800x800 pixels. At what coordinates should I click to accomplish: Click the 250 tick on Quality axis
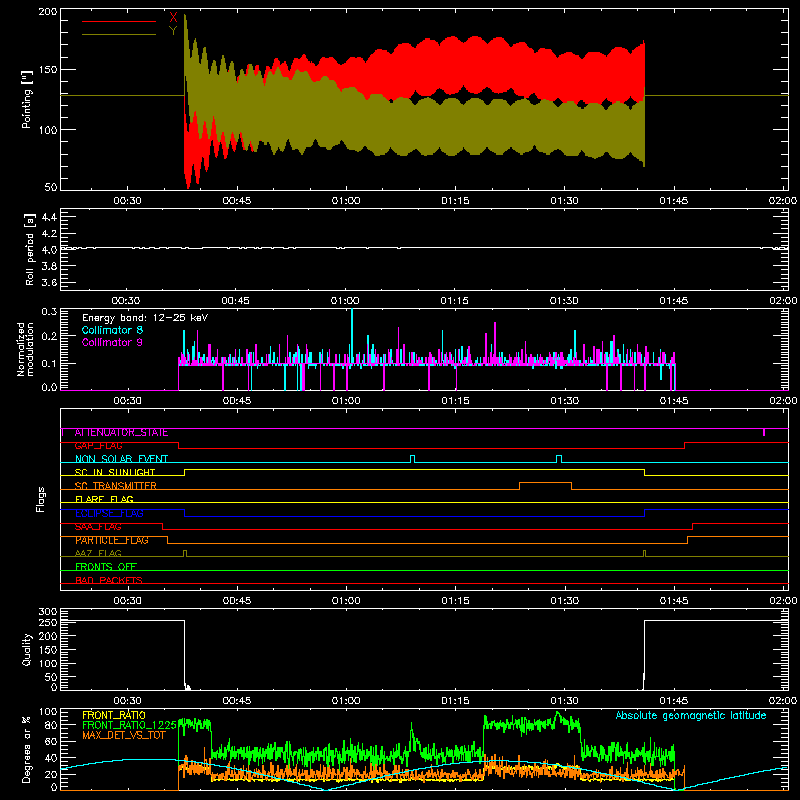point(48,622)
